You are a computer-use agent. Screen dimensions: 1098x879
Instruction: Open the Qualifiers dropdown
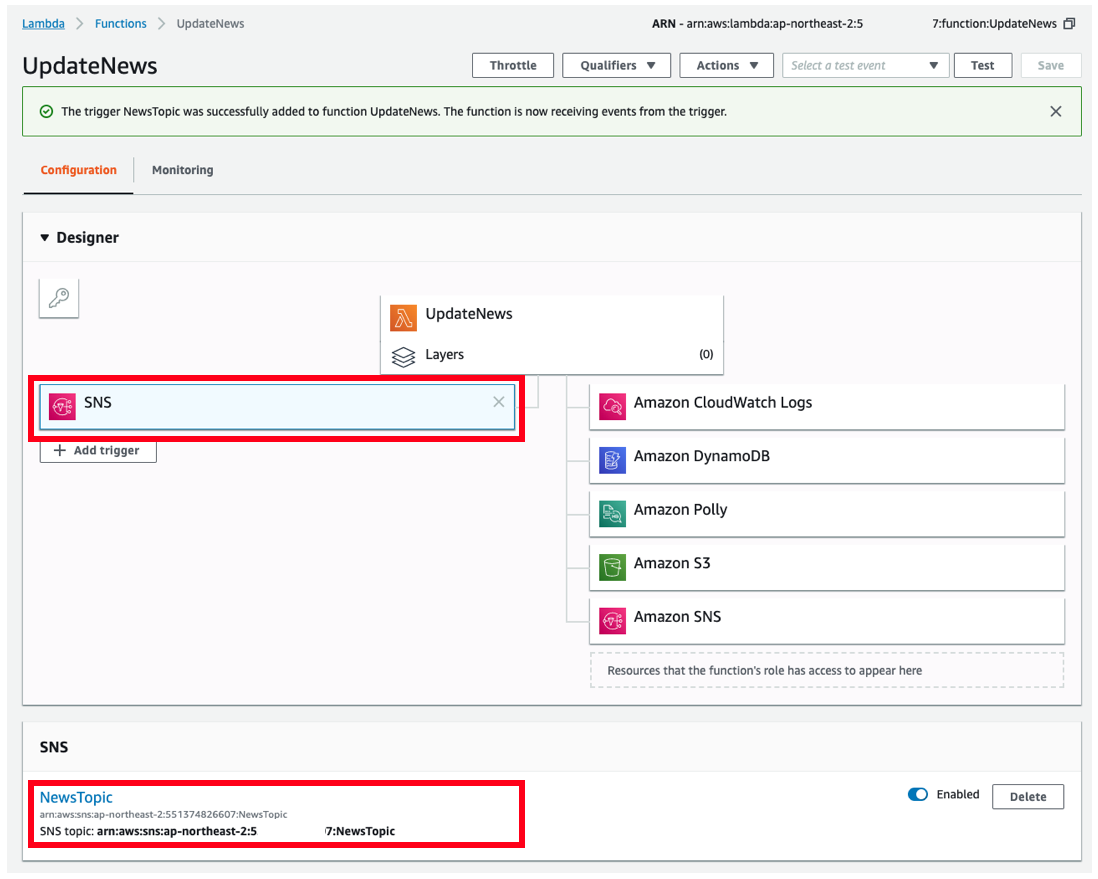coord(616,65)
